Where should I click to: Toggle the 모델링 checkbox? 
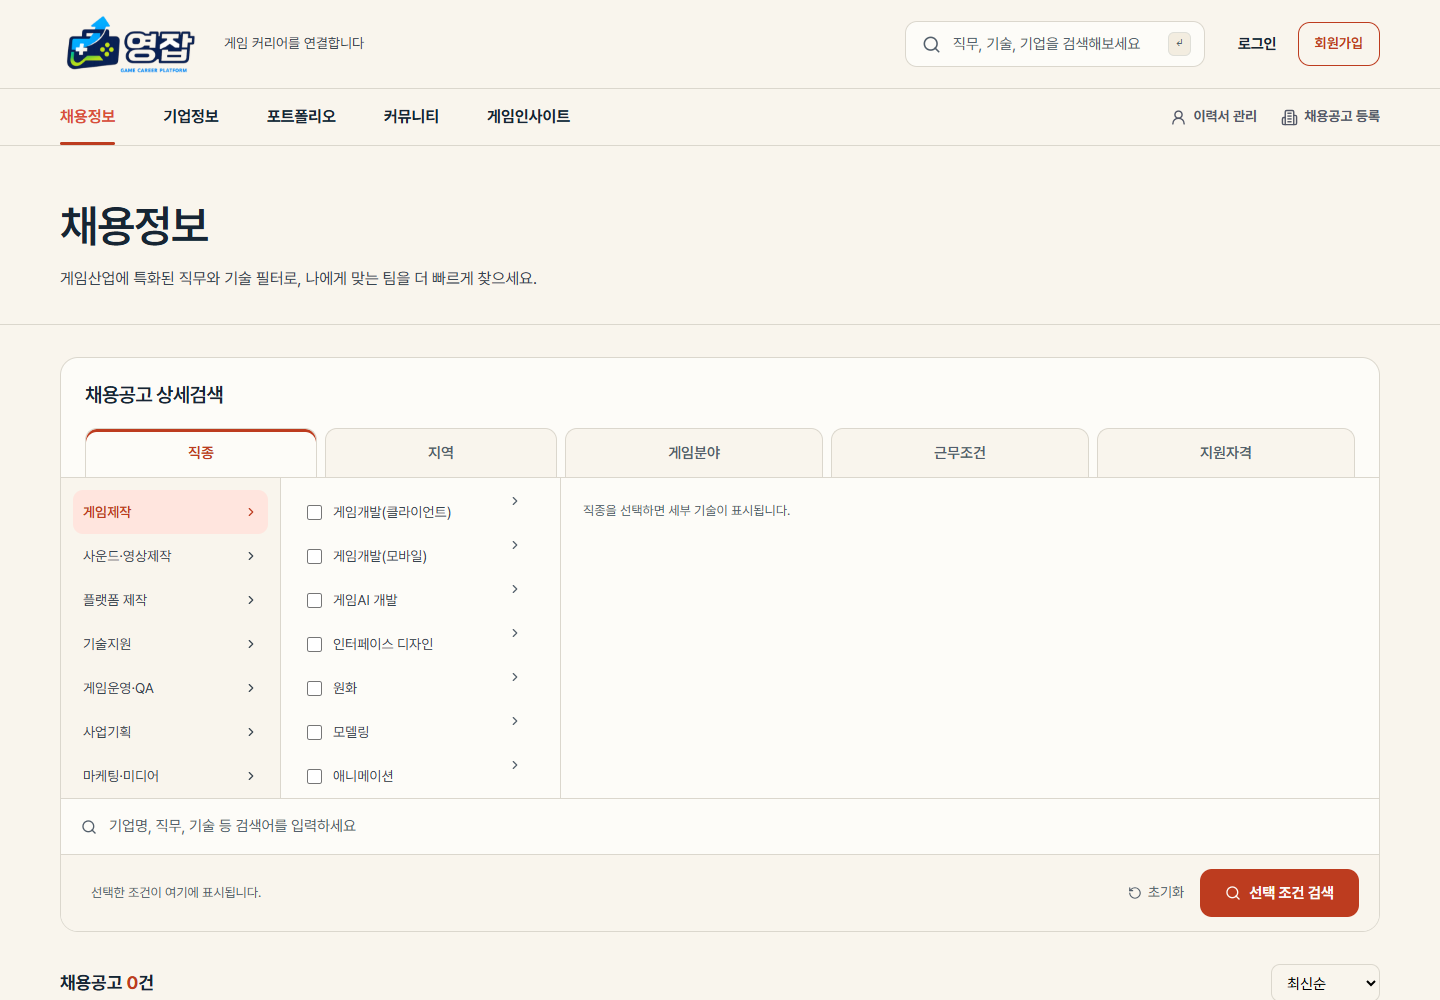click(314, 732)
